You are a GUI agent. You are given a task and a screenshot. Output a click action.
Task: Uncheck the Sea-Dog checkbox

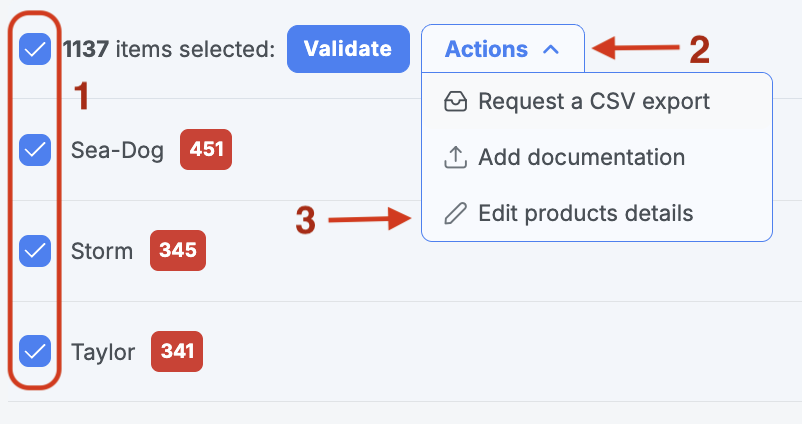(x=35, y=150)
